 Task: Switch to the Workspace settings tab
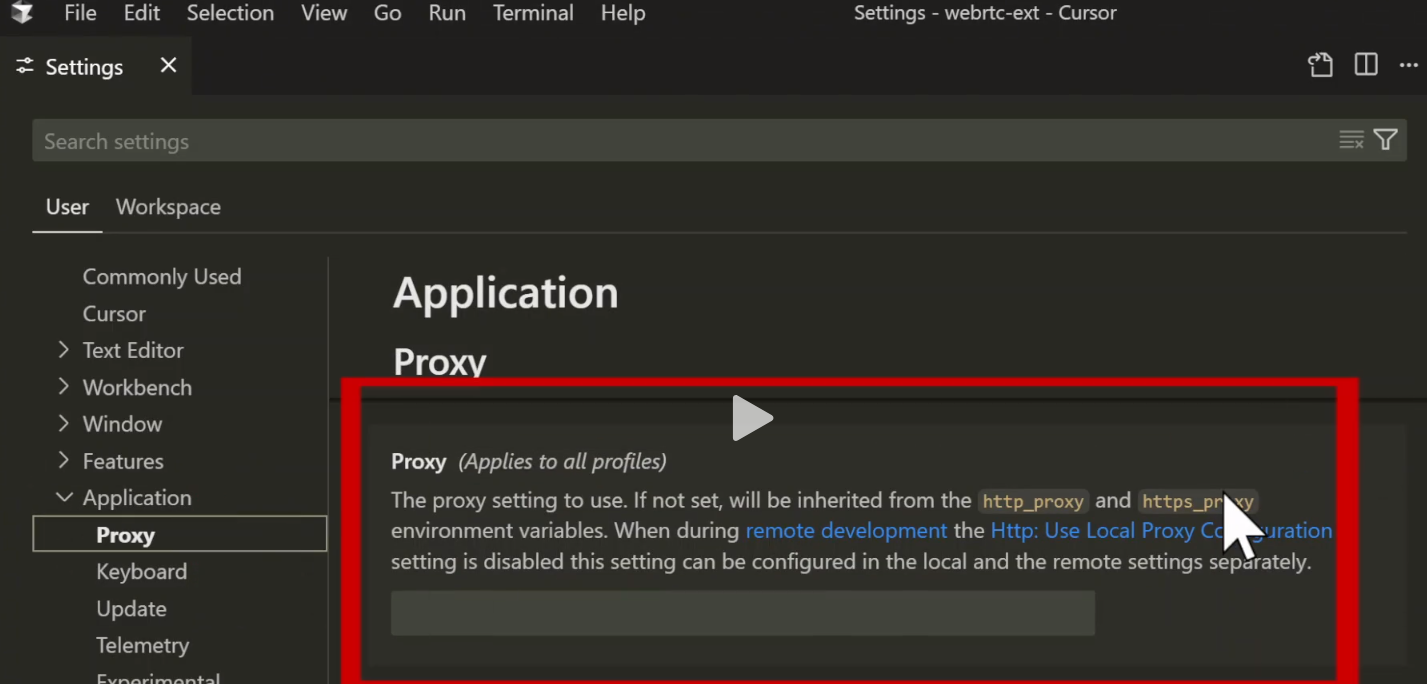click(168, 207)
